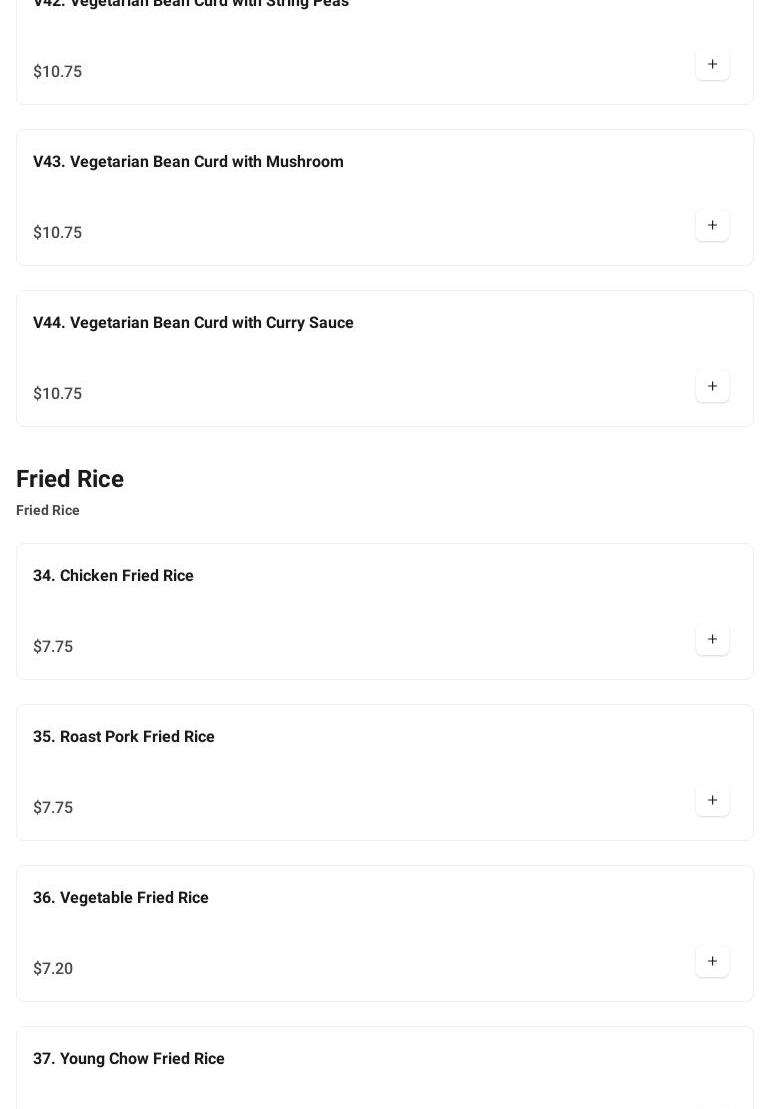This screenshot has height=1109, width=770.
Task: Add 36. Vegetable Fried Rice to order
Action: tap(712, 962)
